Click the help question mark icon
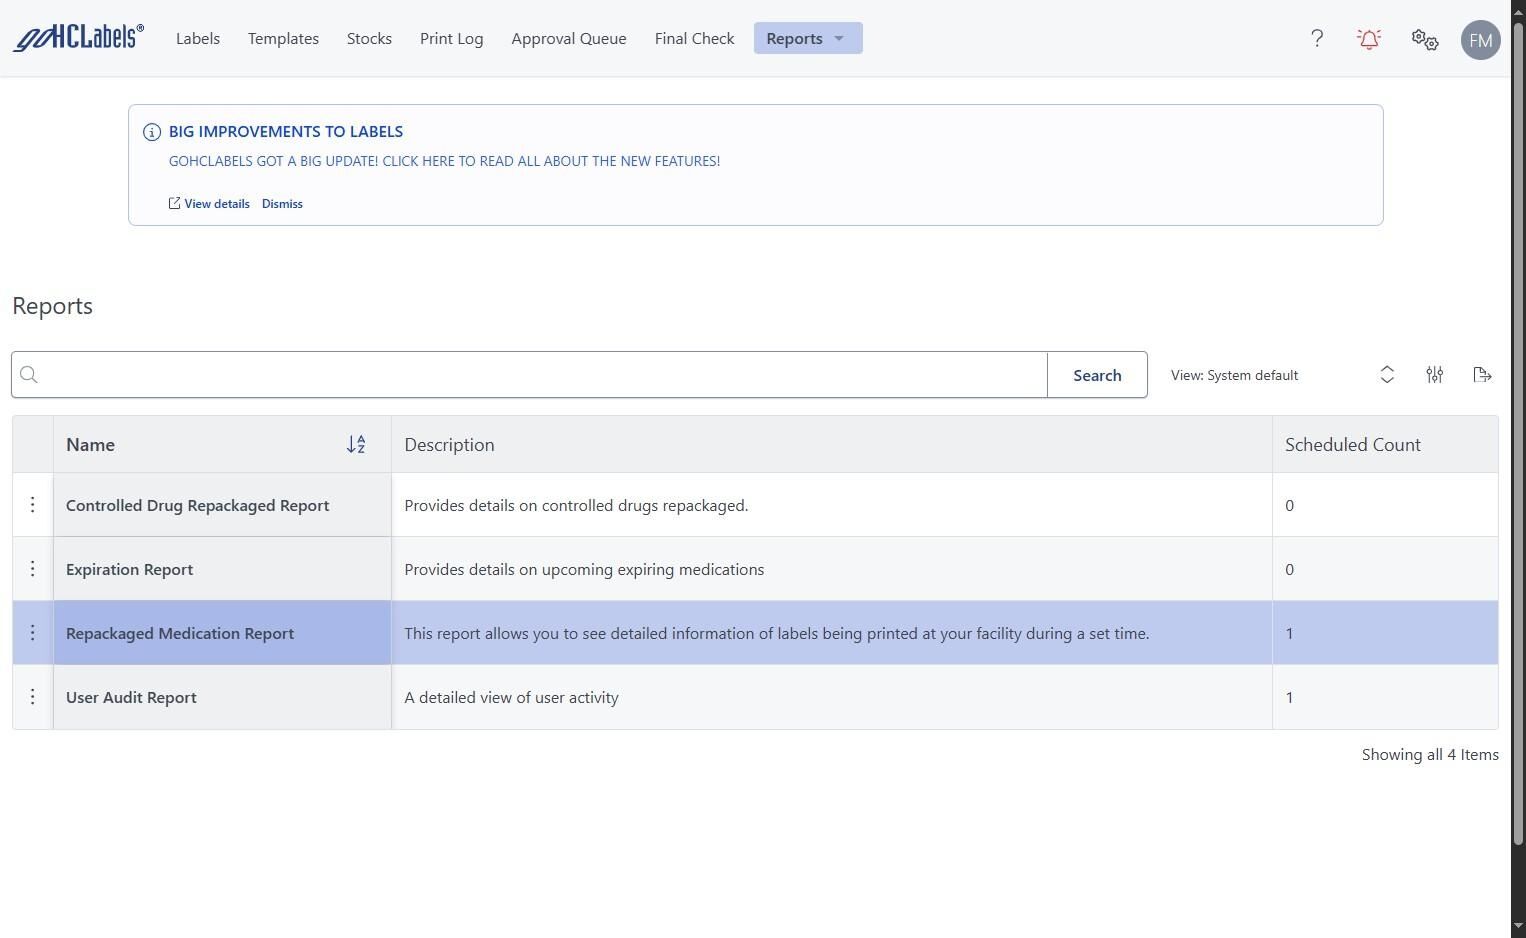 1317,39
